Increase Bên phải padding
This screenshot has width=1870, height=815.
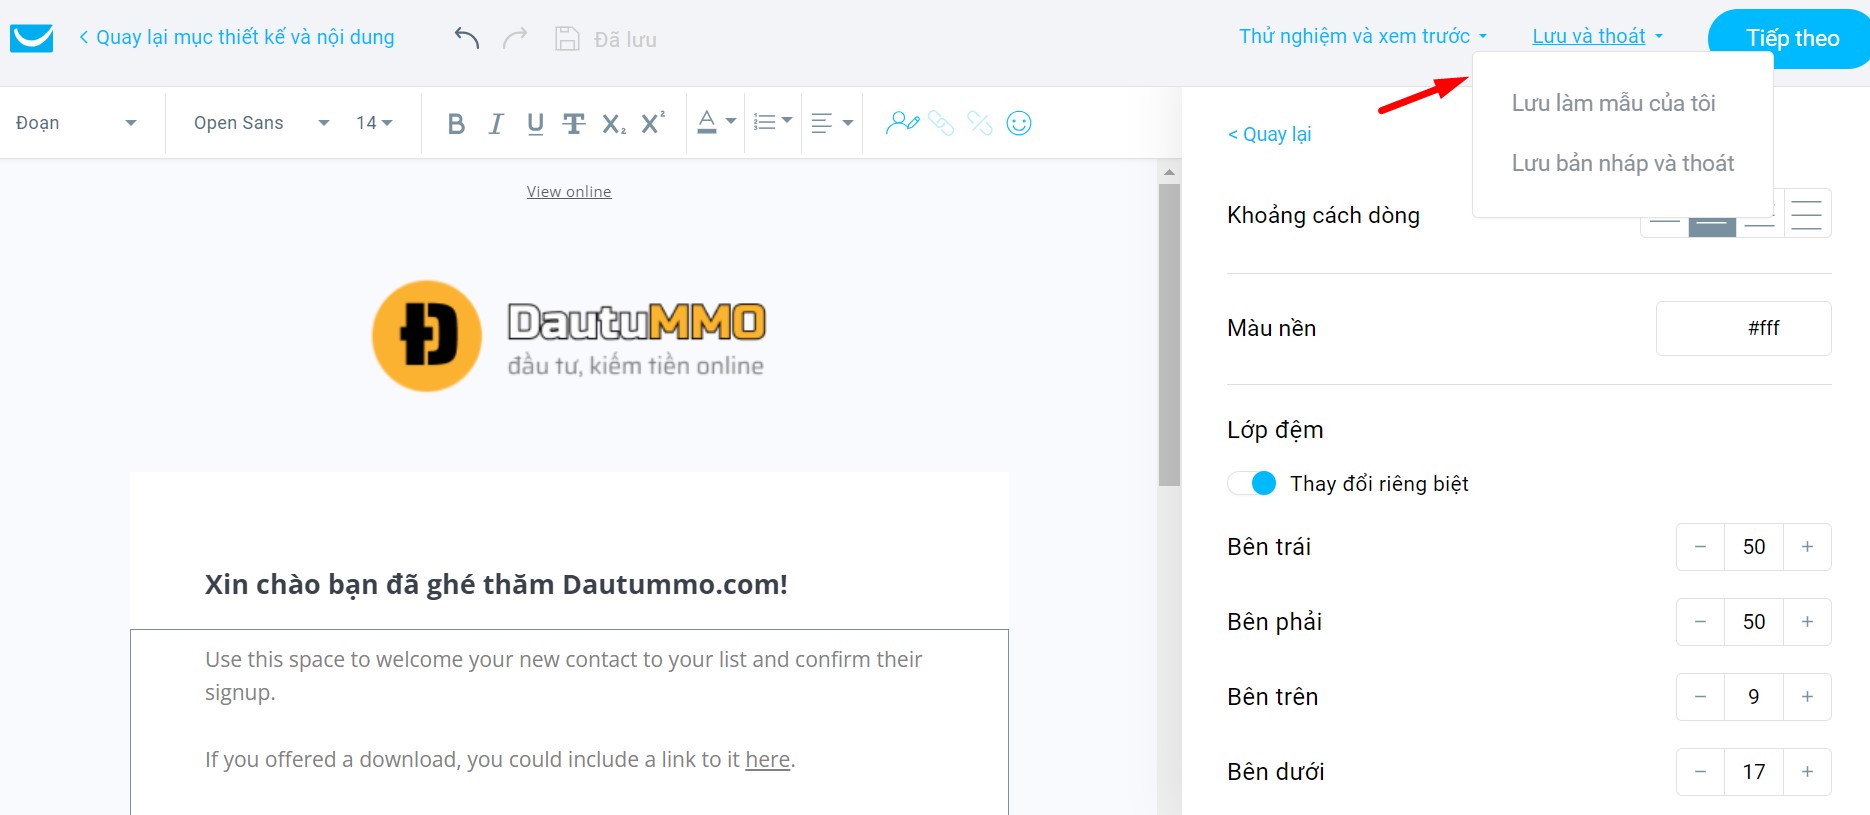(1807, 622)
